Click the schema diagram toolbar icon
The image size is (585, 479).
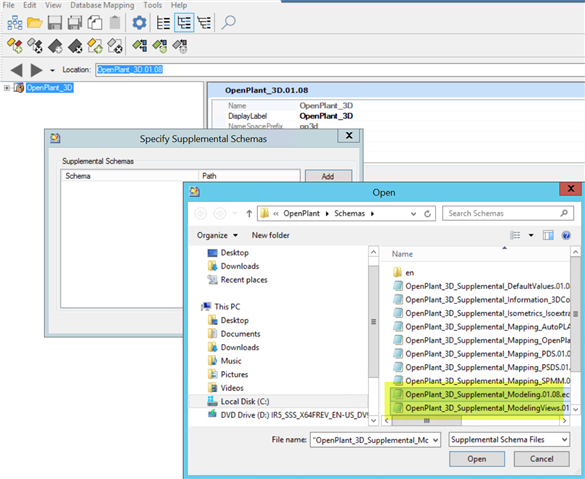tap(15, 23)
